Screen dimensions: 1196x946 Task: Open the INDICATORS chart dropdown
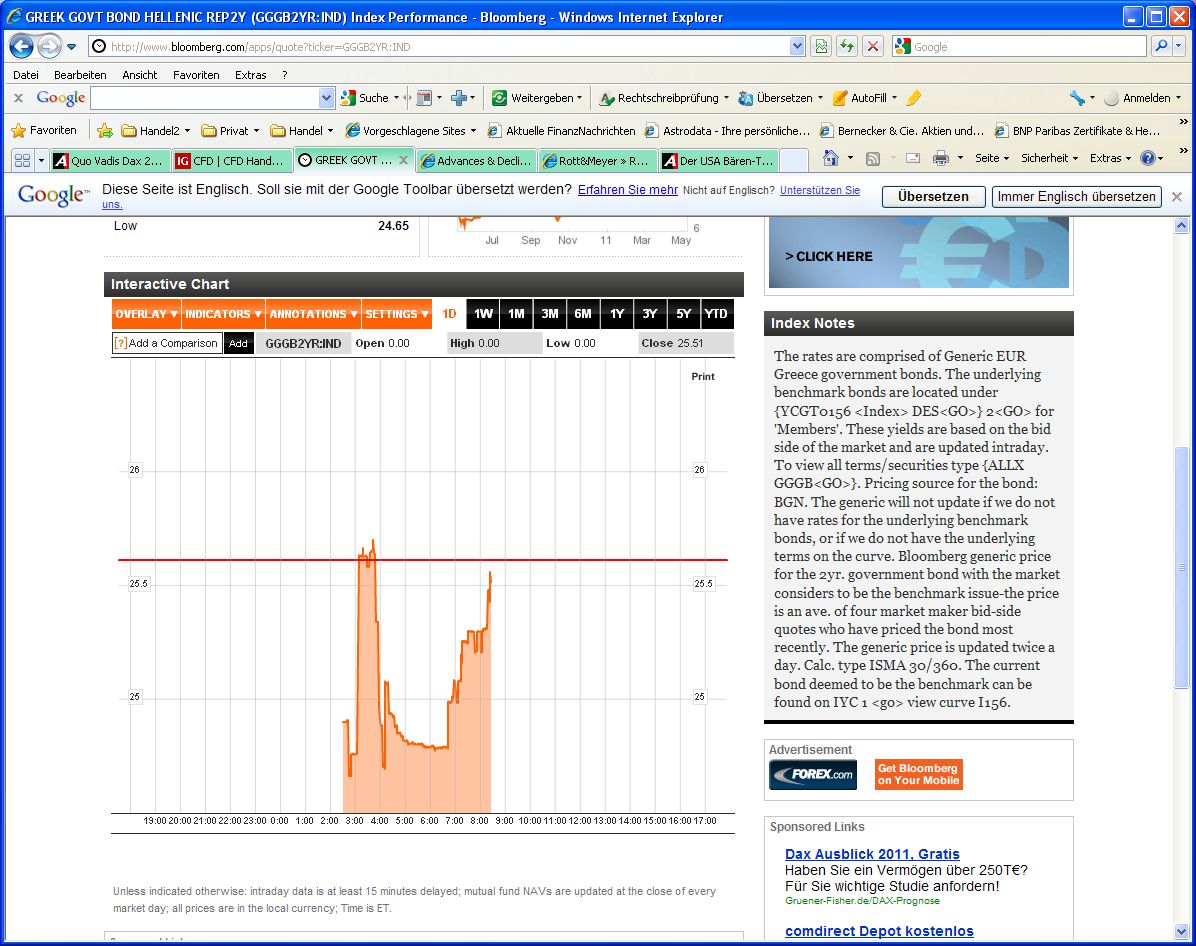pos(223,314)
